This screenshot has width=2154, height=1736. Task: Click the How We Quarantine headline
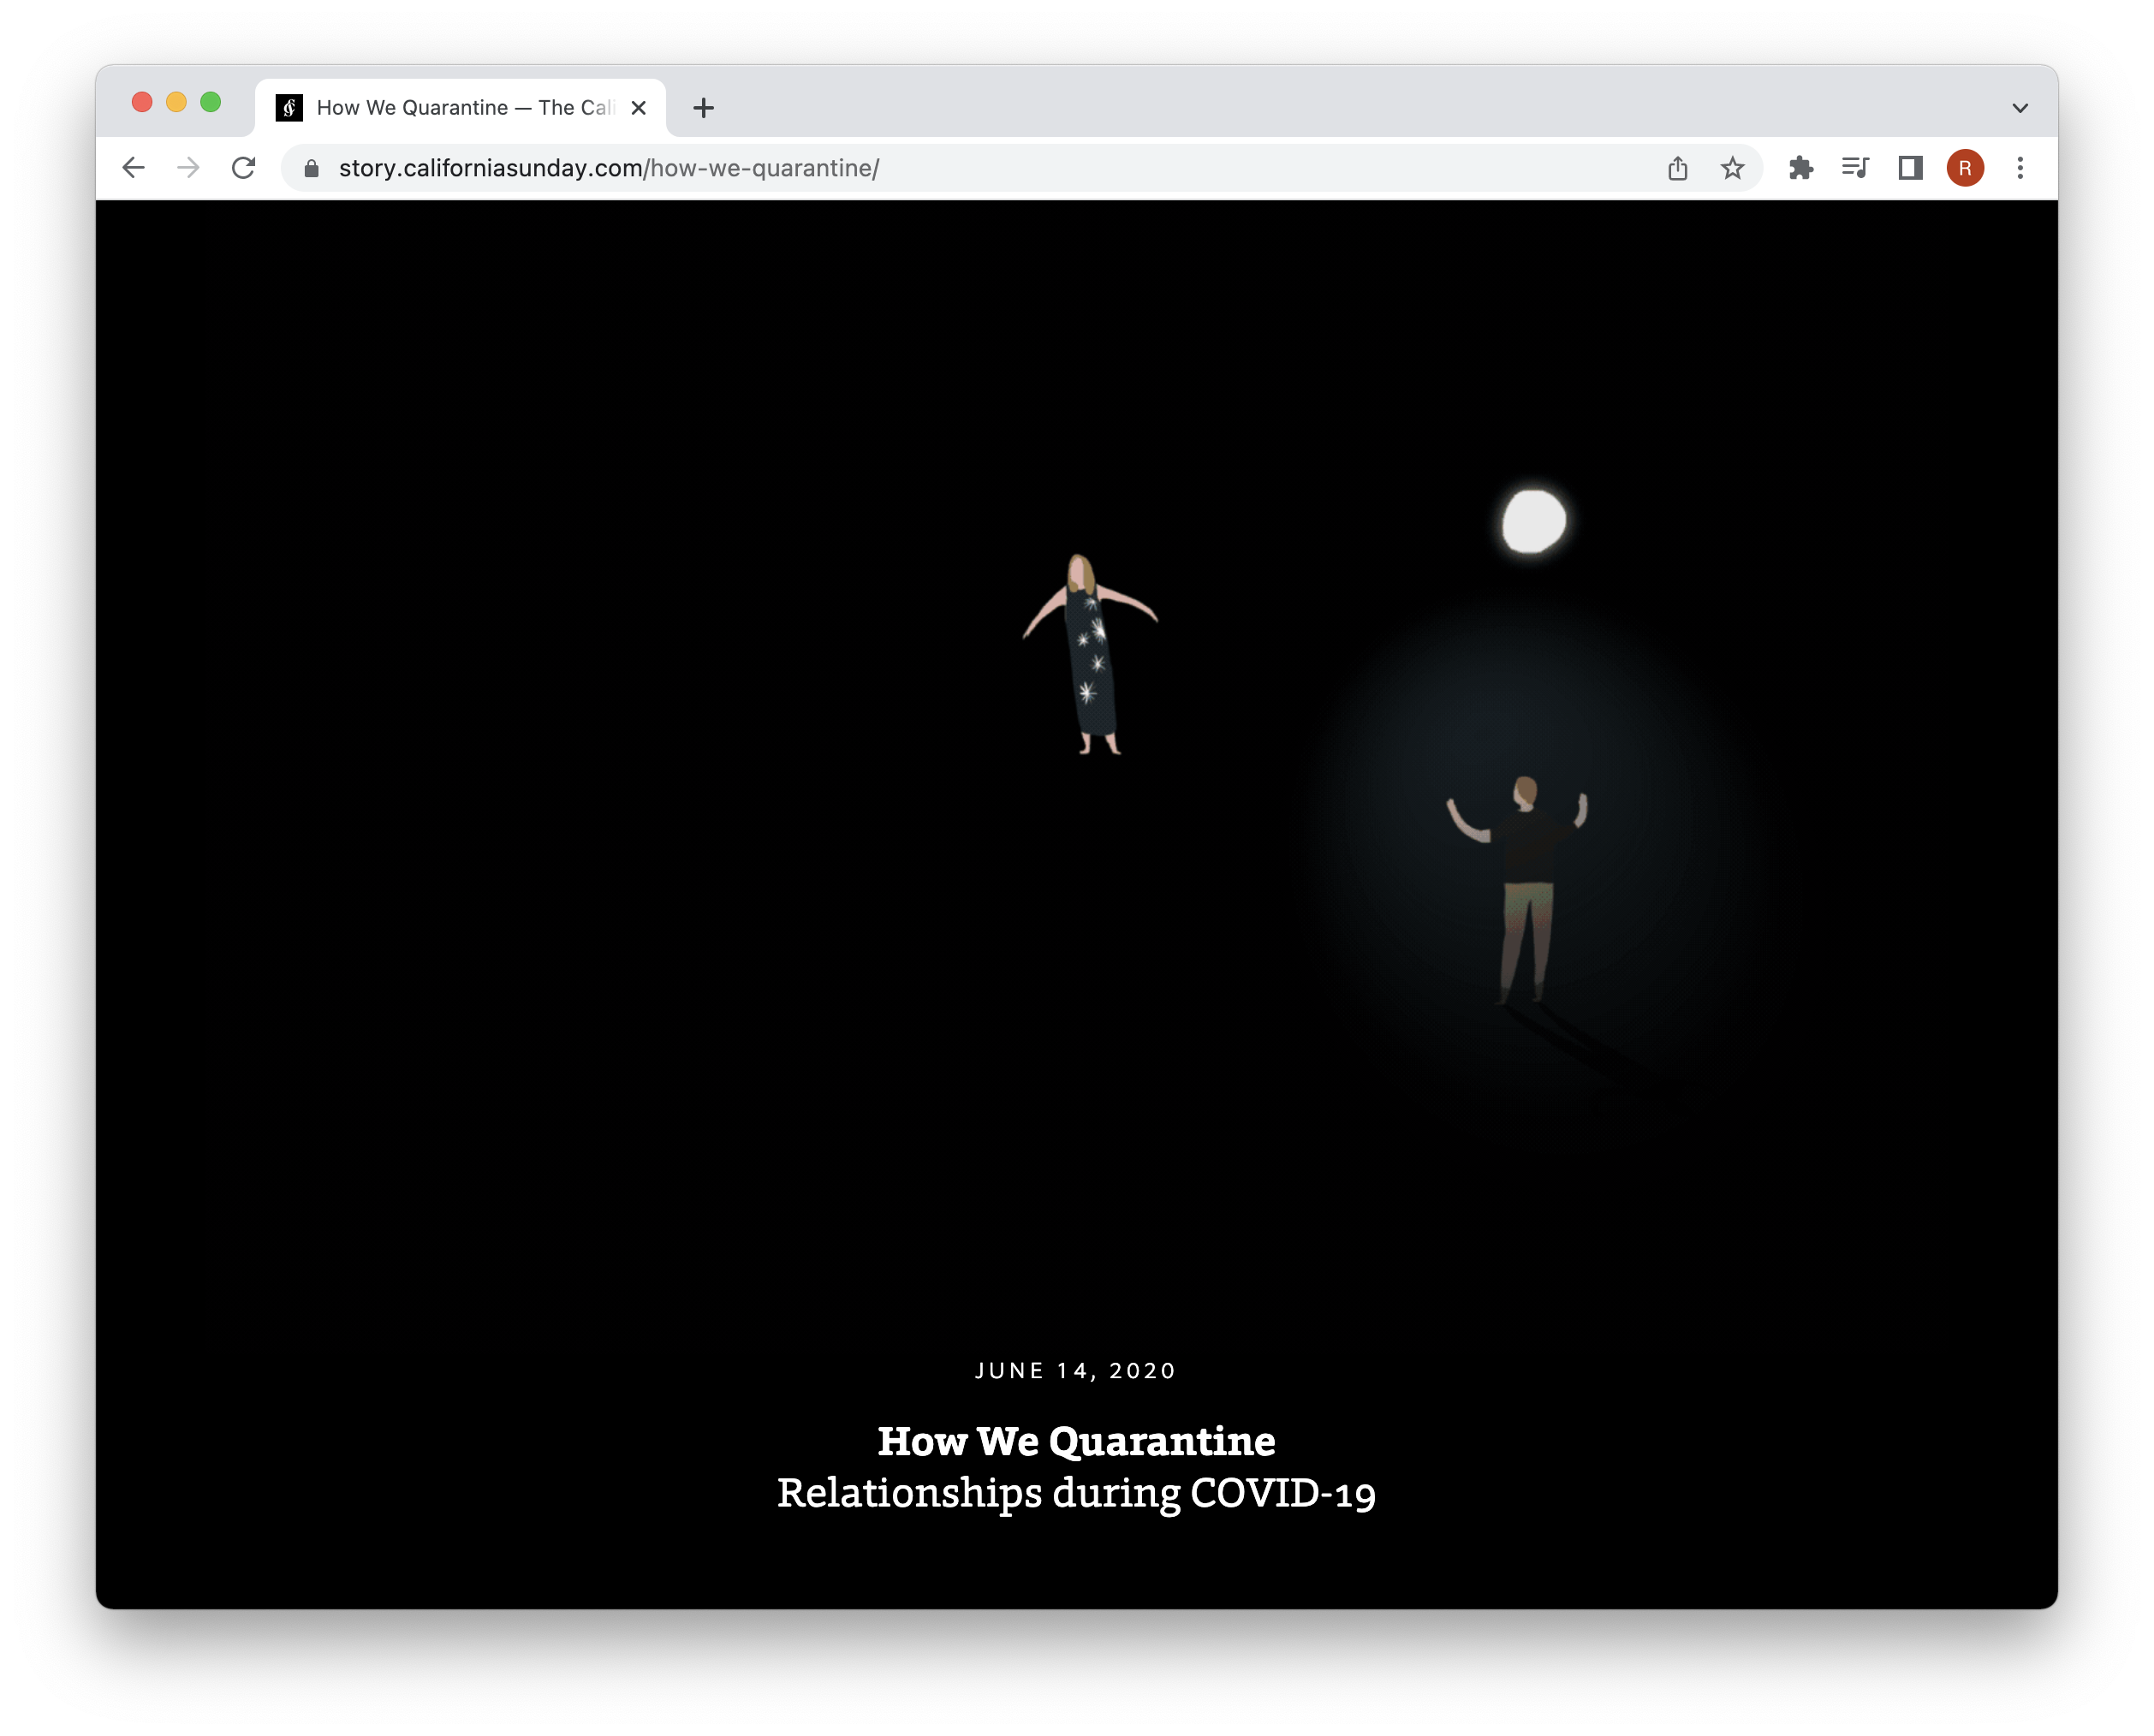coord(1076,1441)
